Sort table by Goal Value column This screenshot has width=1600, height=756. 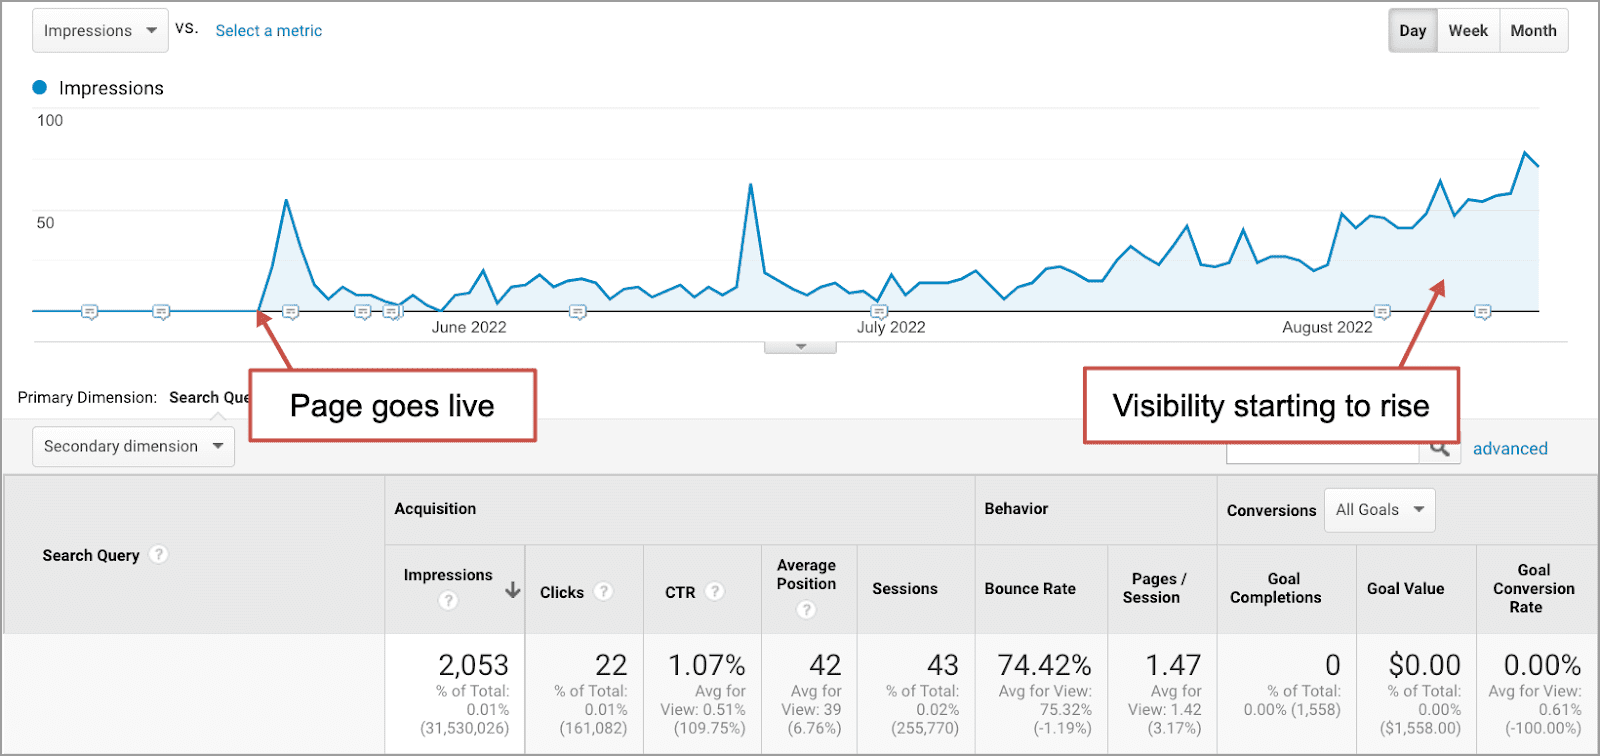pyautogui.click(x=1406, y=589)
